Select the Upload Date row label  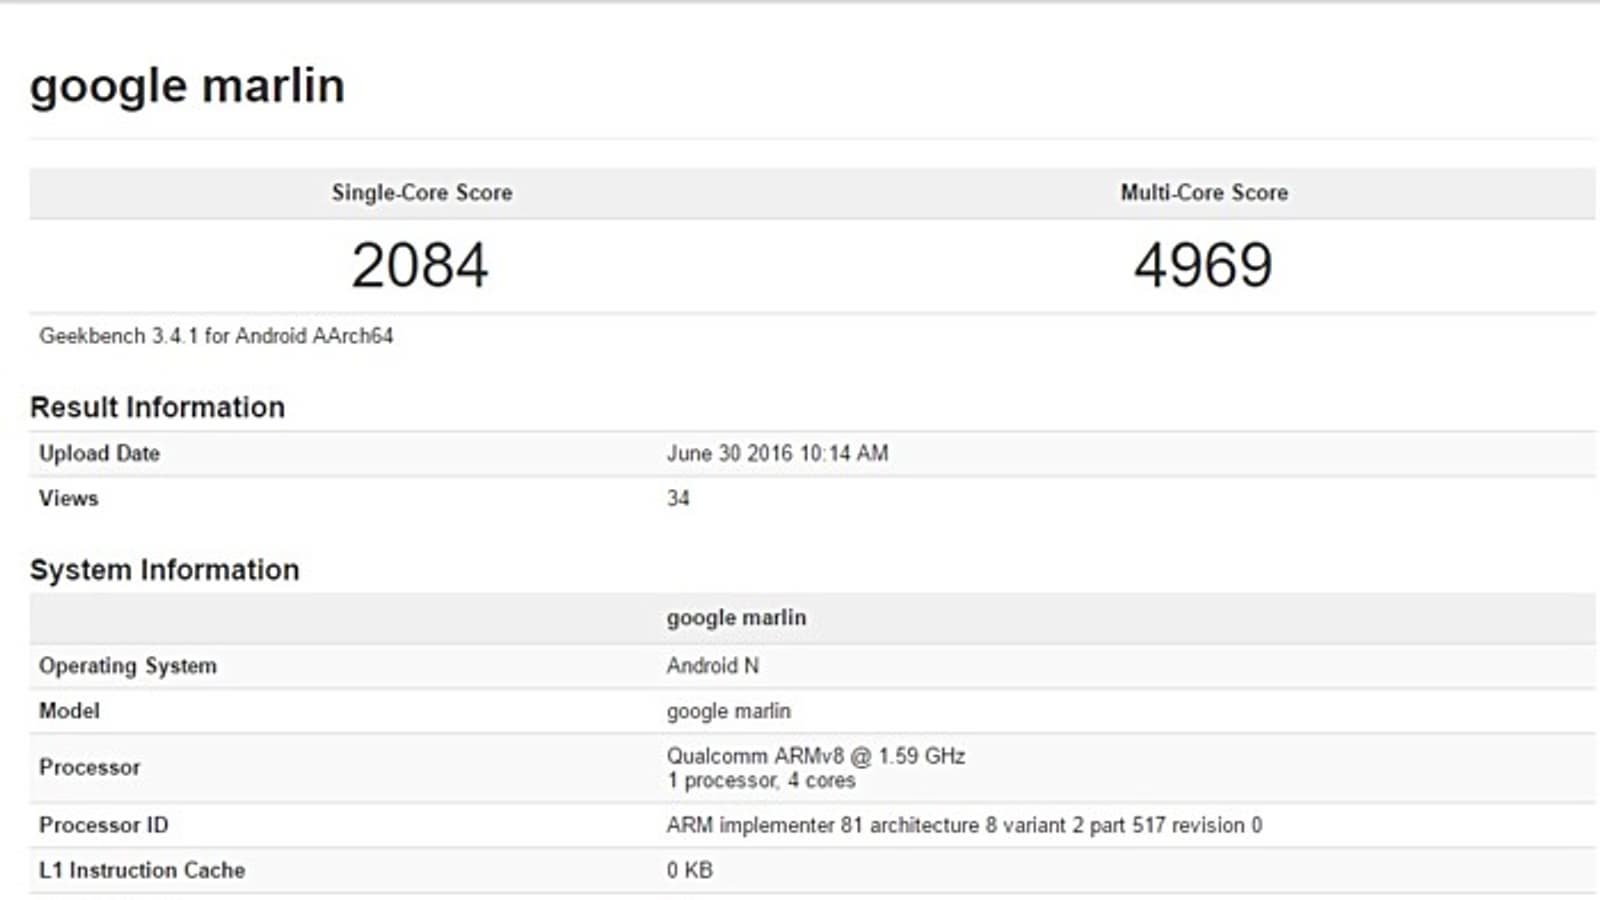point(99,453)
